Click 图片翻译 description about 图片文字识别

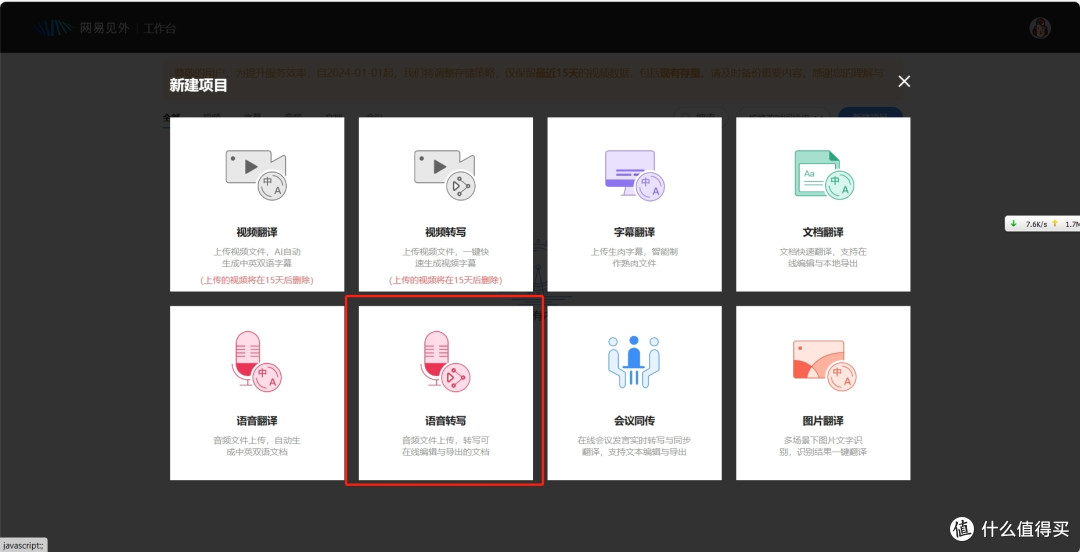823,446
